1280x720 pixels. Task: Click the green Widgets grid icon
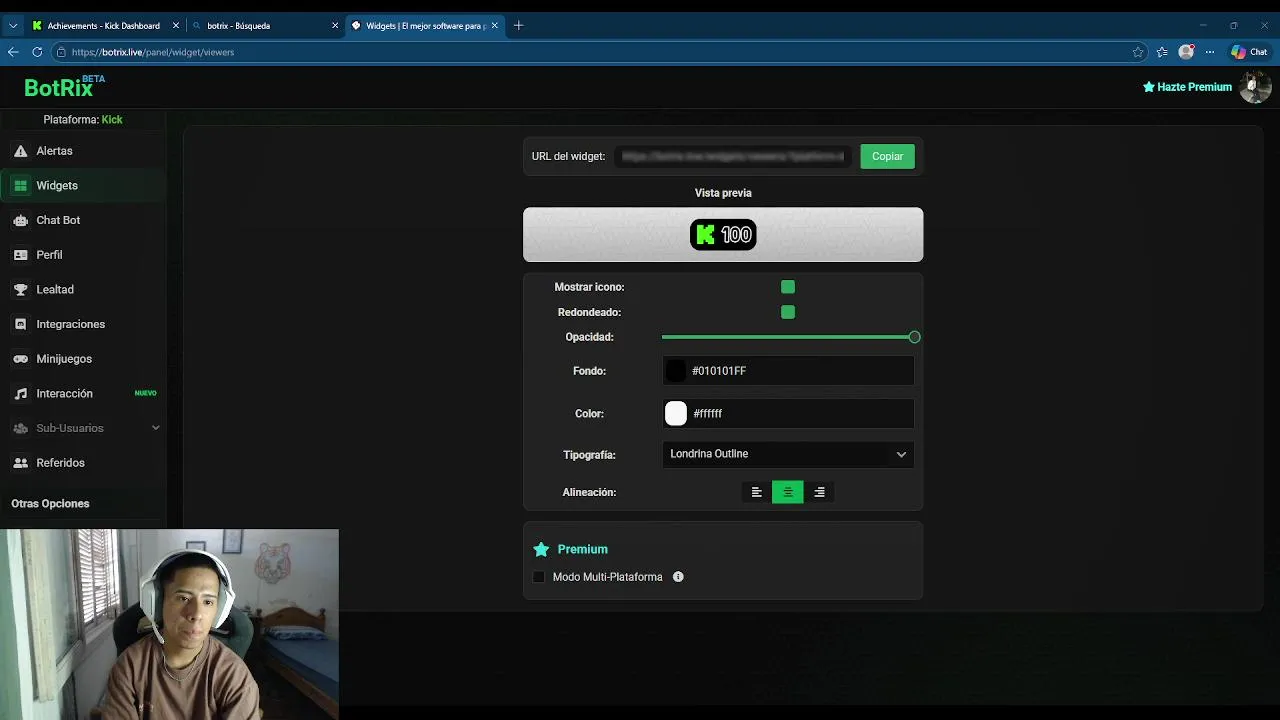click(20, 186)
